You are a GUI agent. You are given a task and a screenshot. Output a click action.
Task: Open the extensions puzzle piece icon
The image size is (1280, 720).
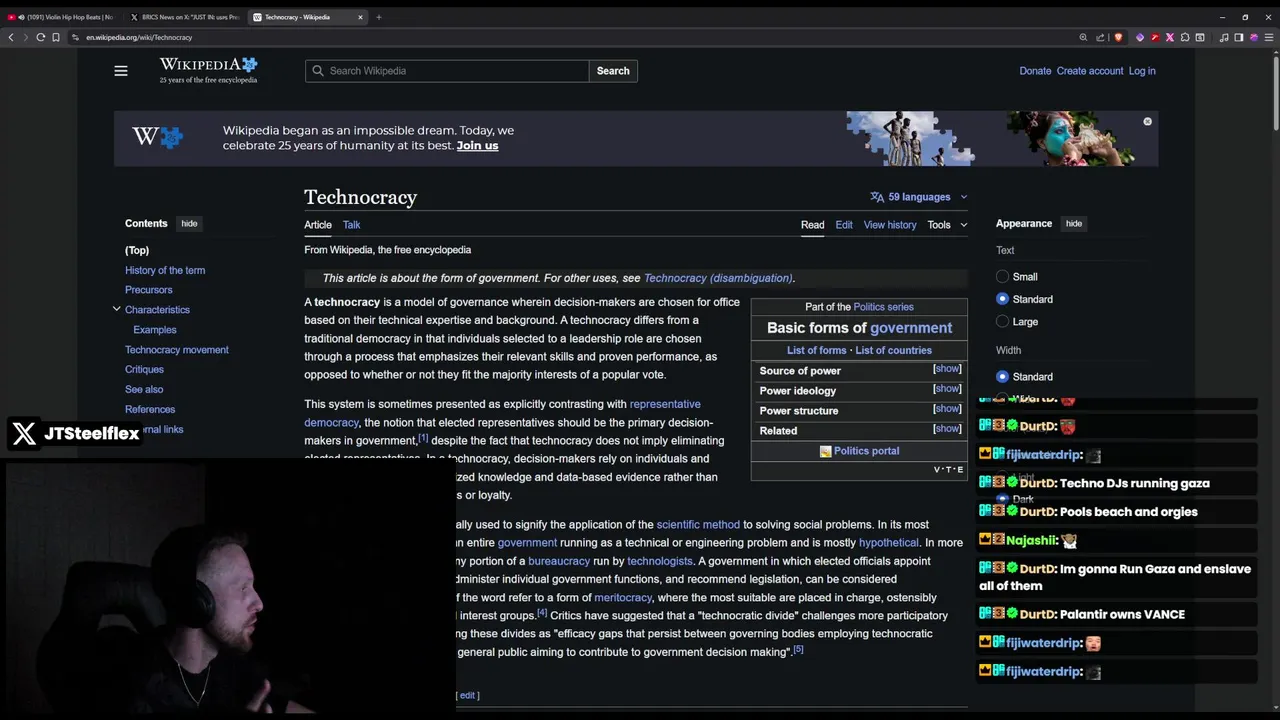(x=1185, y=37)
